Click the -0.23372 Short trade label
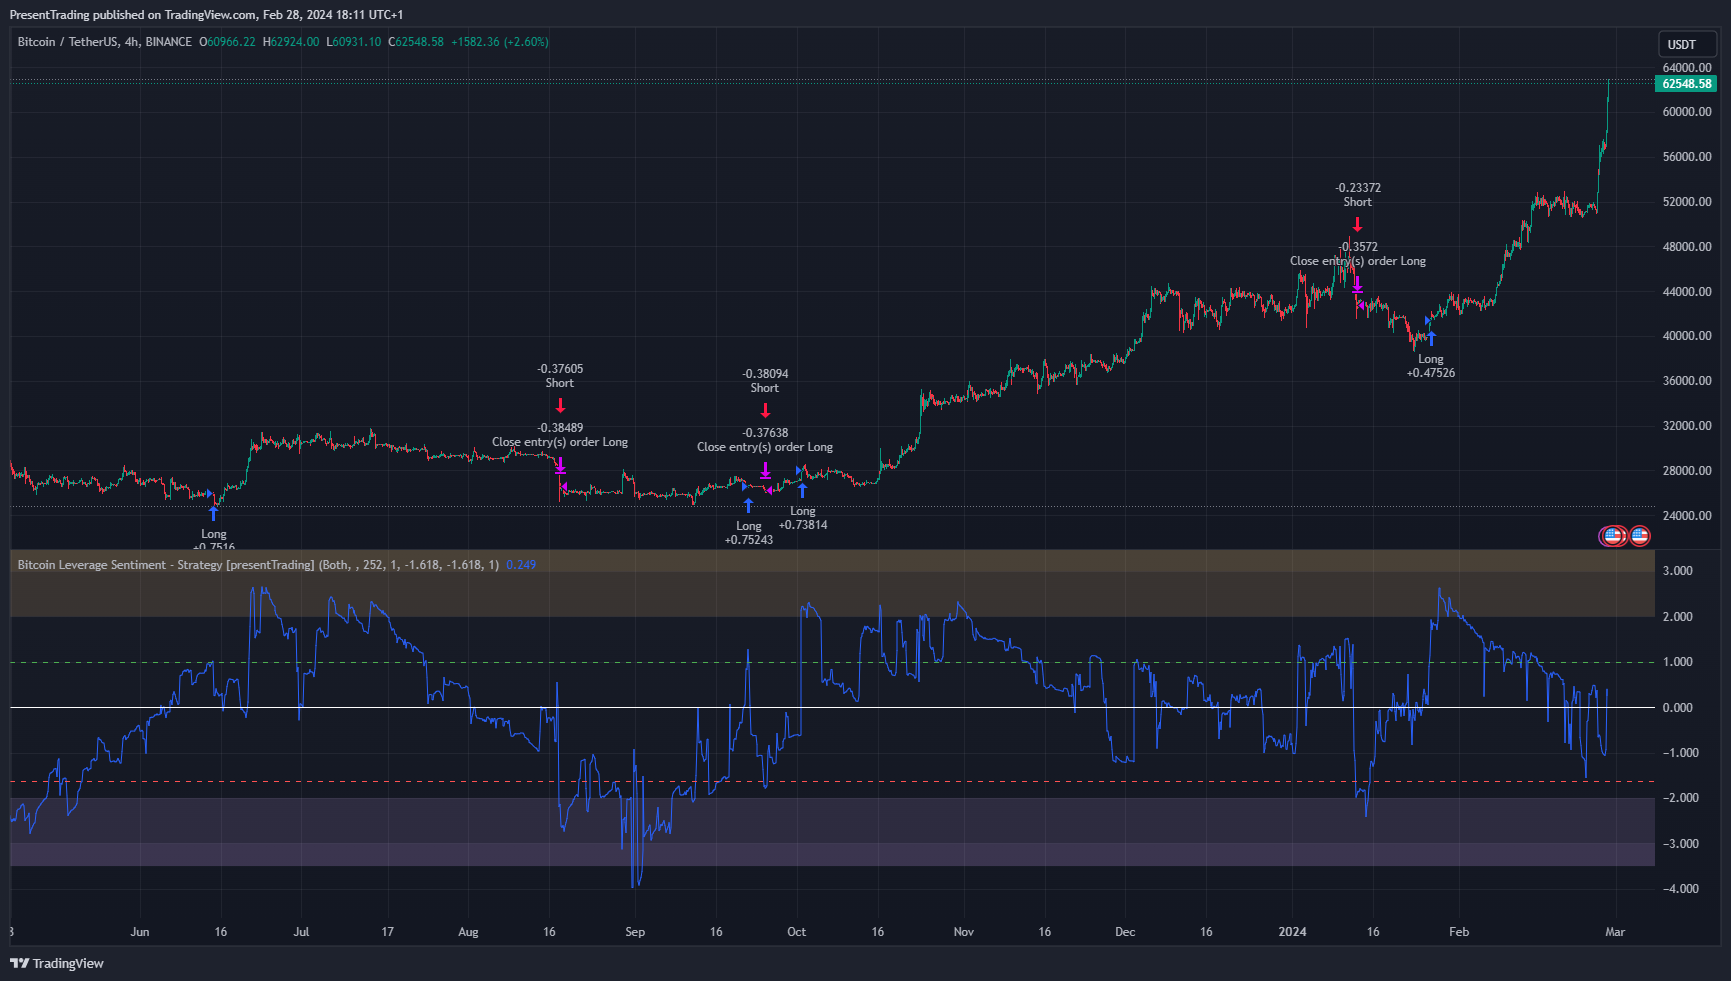The height and width of the screenshot is (981, 1731). (1358, 195)
